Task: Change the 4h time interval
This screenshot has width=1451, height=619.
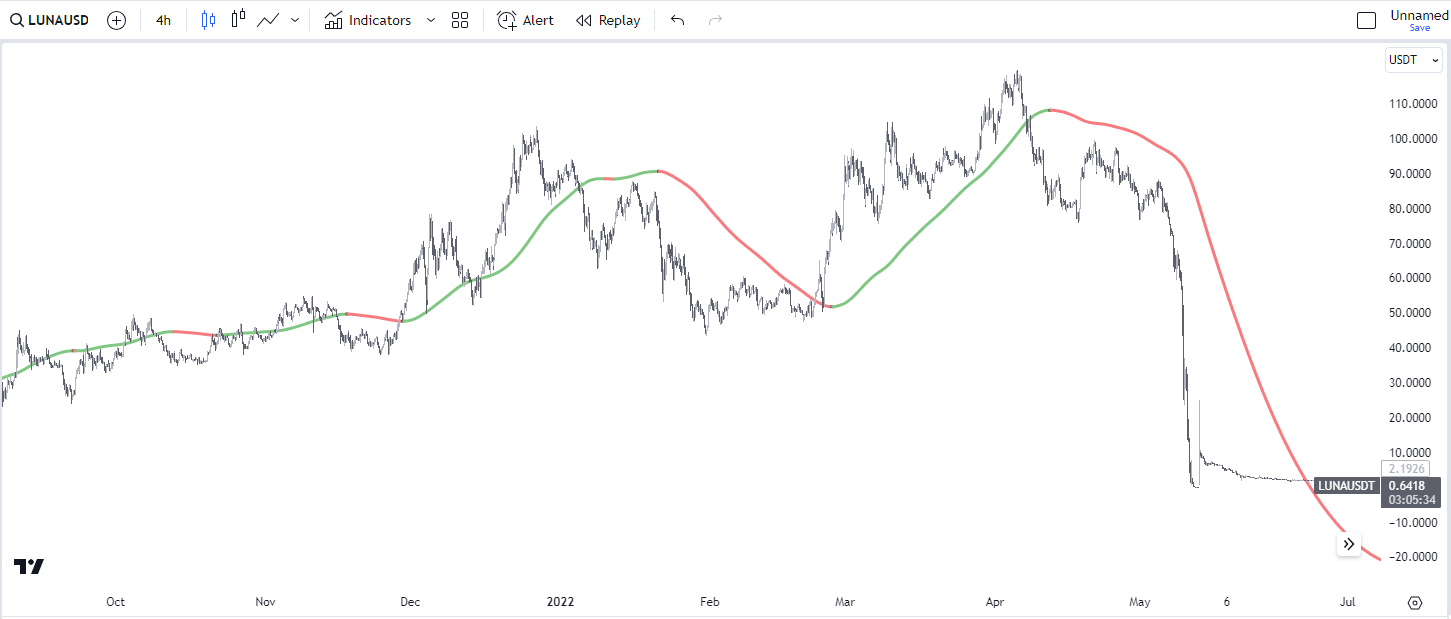Action: (163, 20)
